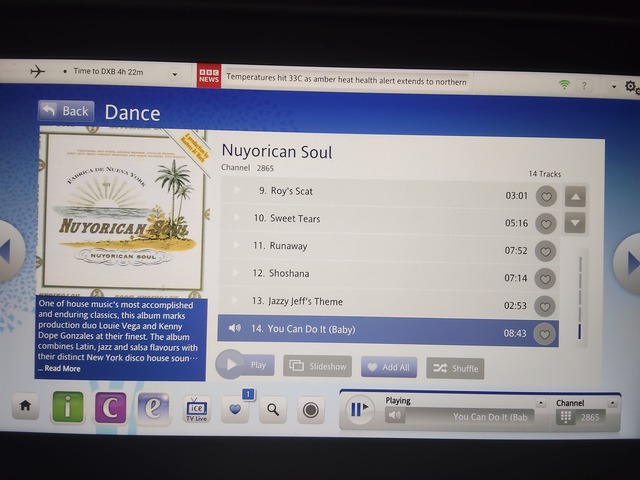Viewport: 640px width, 480px height.
Task: Favorite Sweet Tears with heart toggle
Action: coord(546,224)
